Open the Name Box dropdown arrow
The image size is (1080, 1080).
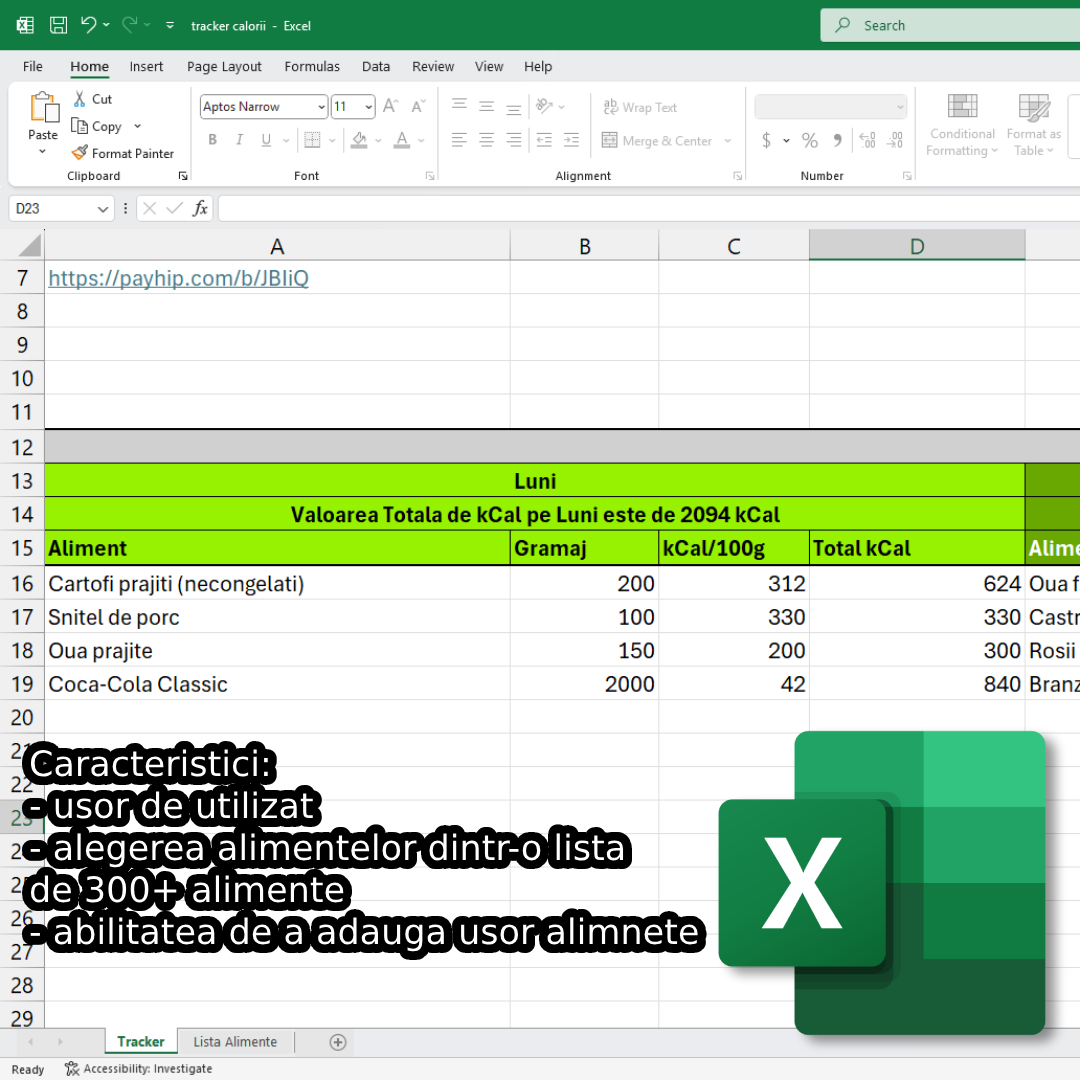tap(103, 209)
